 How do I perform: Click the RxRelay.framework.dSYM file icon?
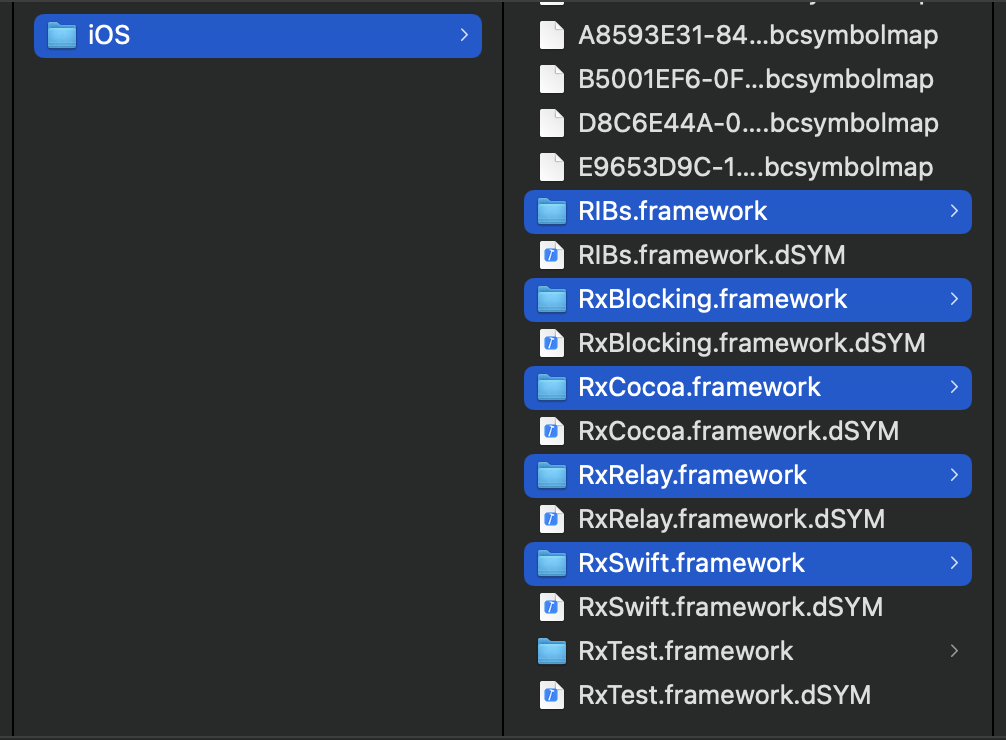tap(552, 519)
